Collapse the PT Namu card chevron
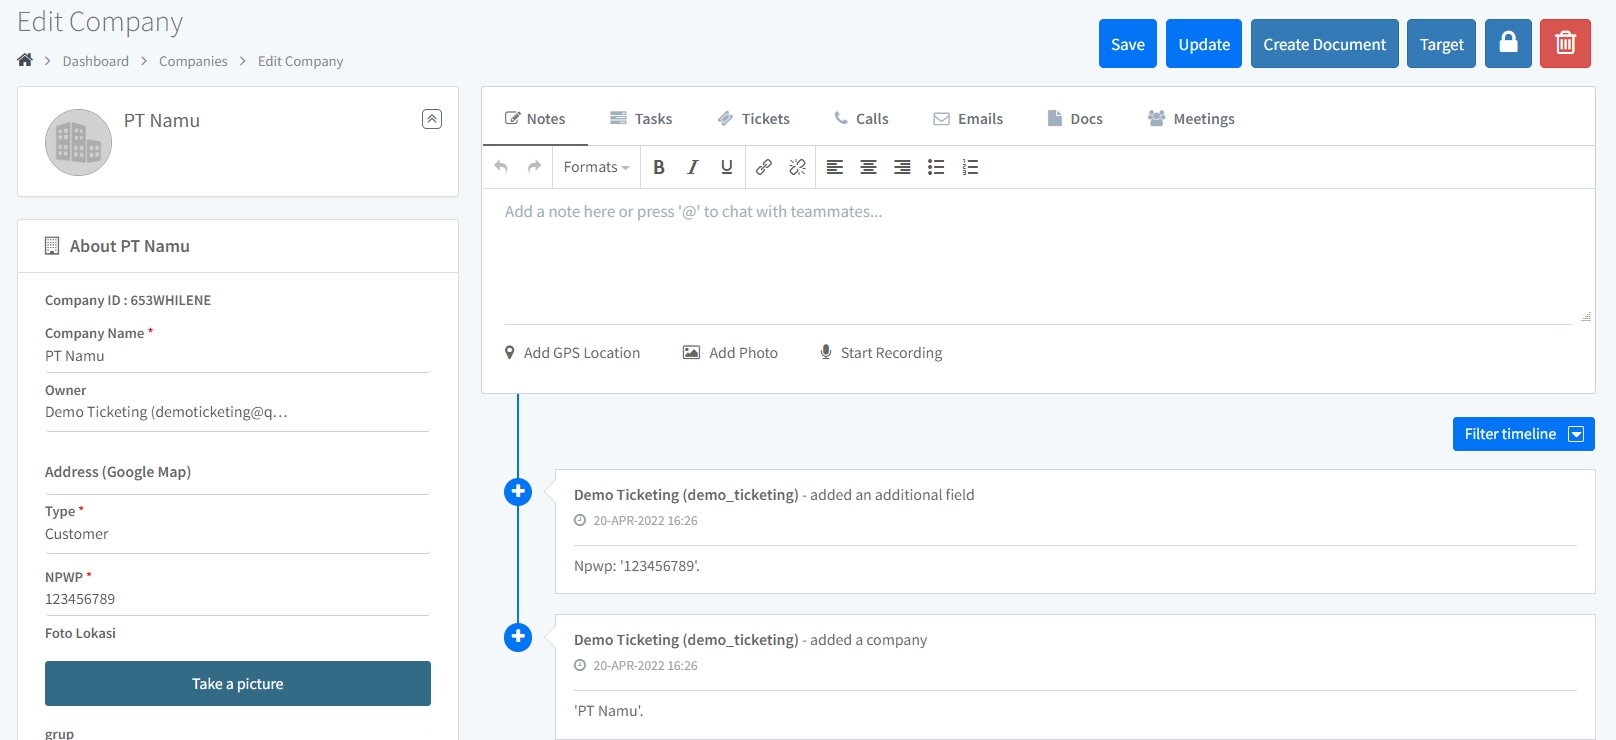1616x740 pixels. click(x=432, y=119)
